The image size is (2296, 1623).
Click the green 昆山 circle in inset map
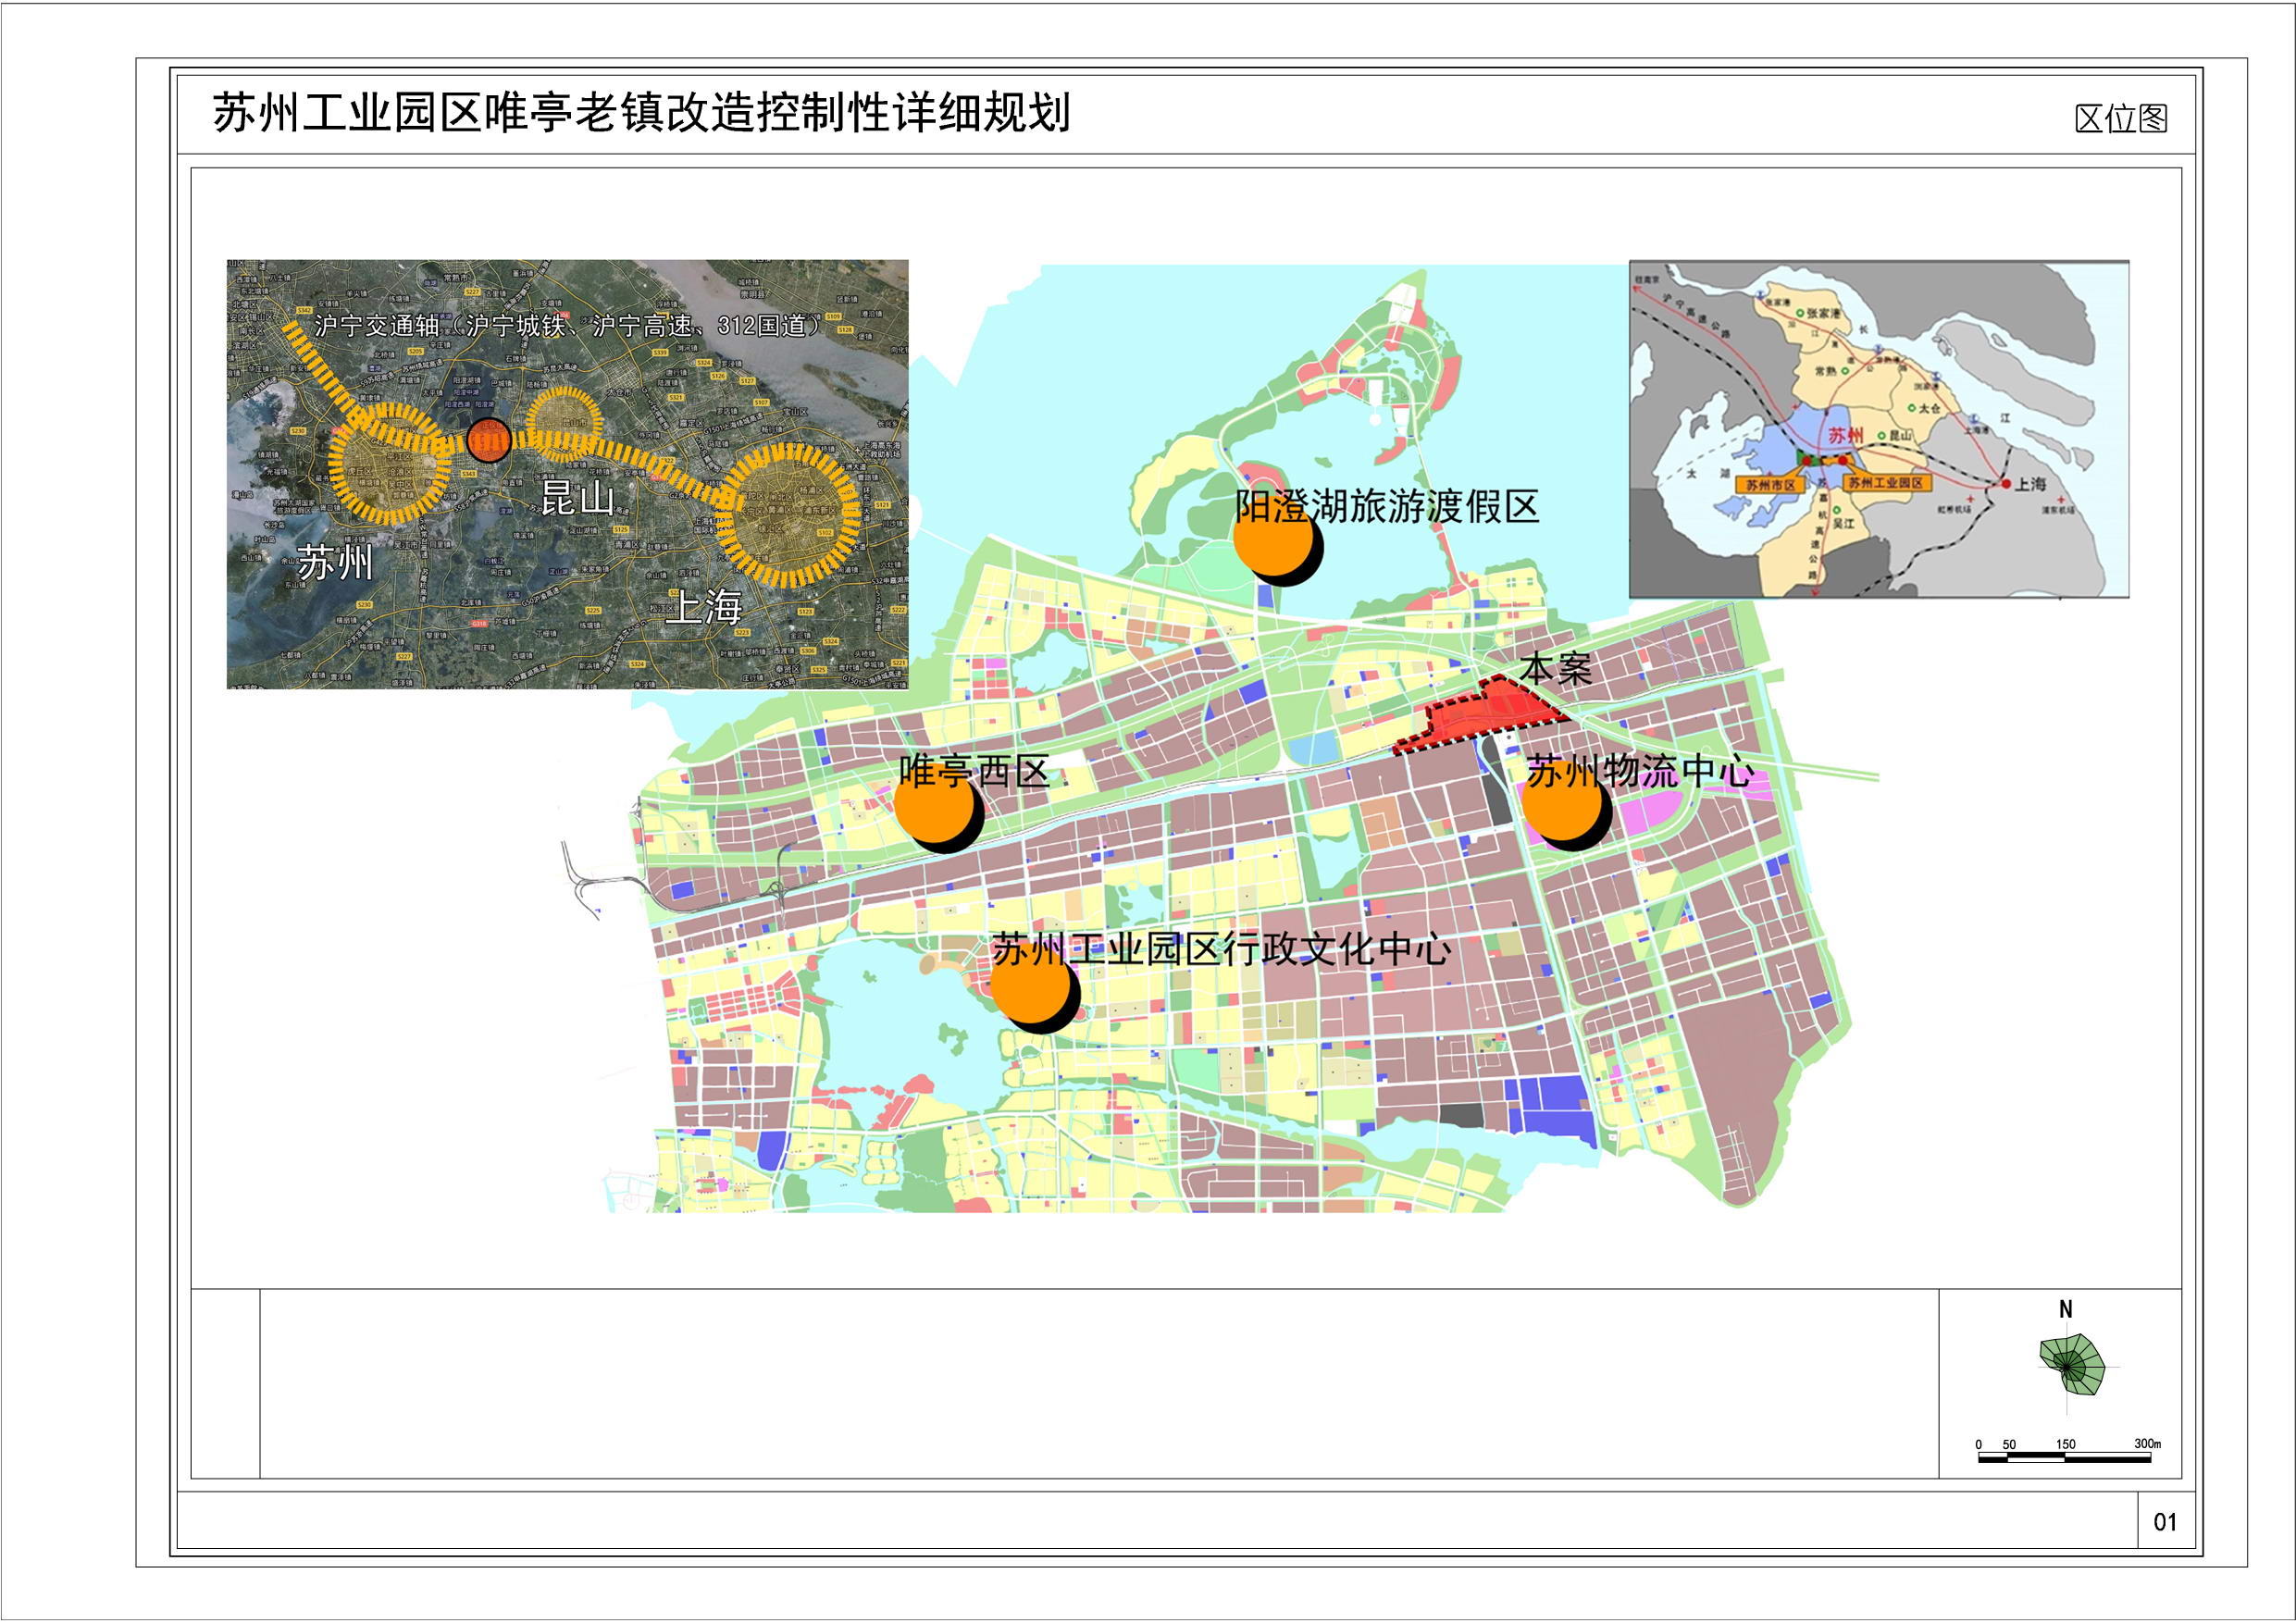[x=1882, y=436]
